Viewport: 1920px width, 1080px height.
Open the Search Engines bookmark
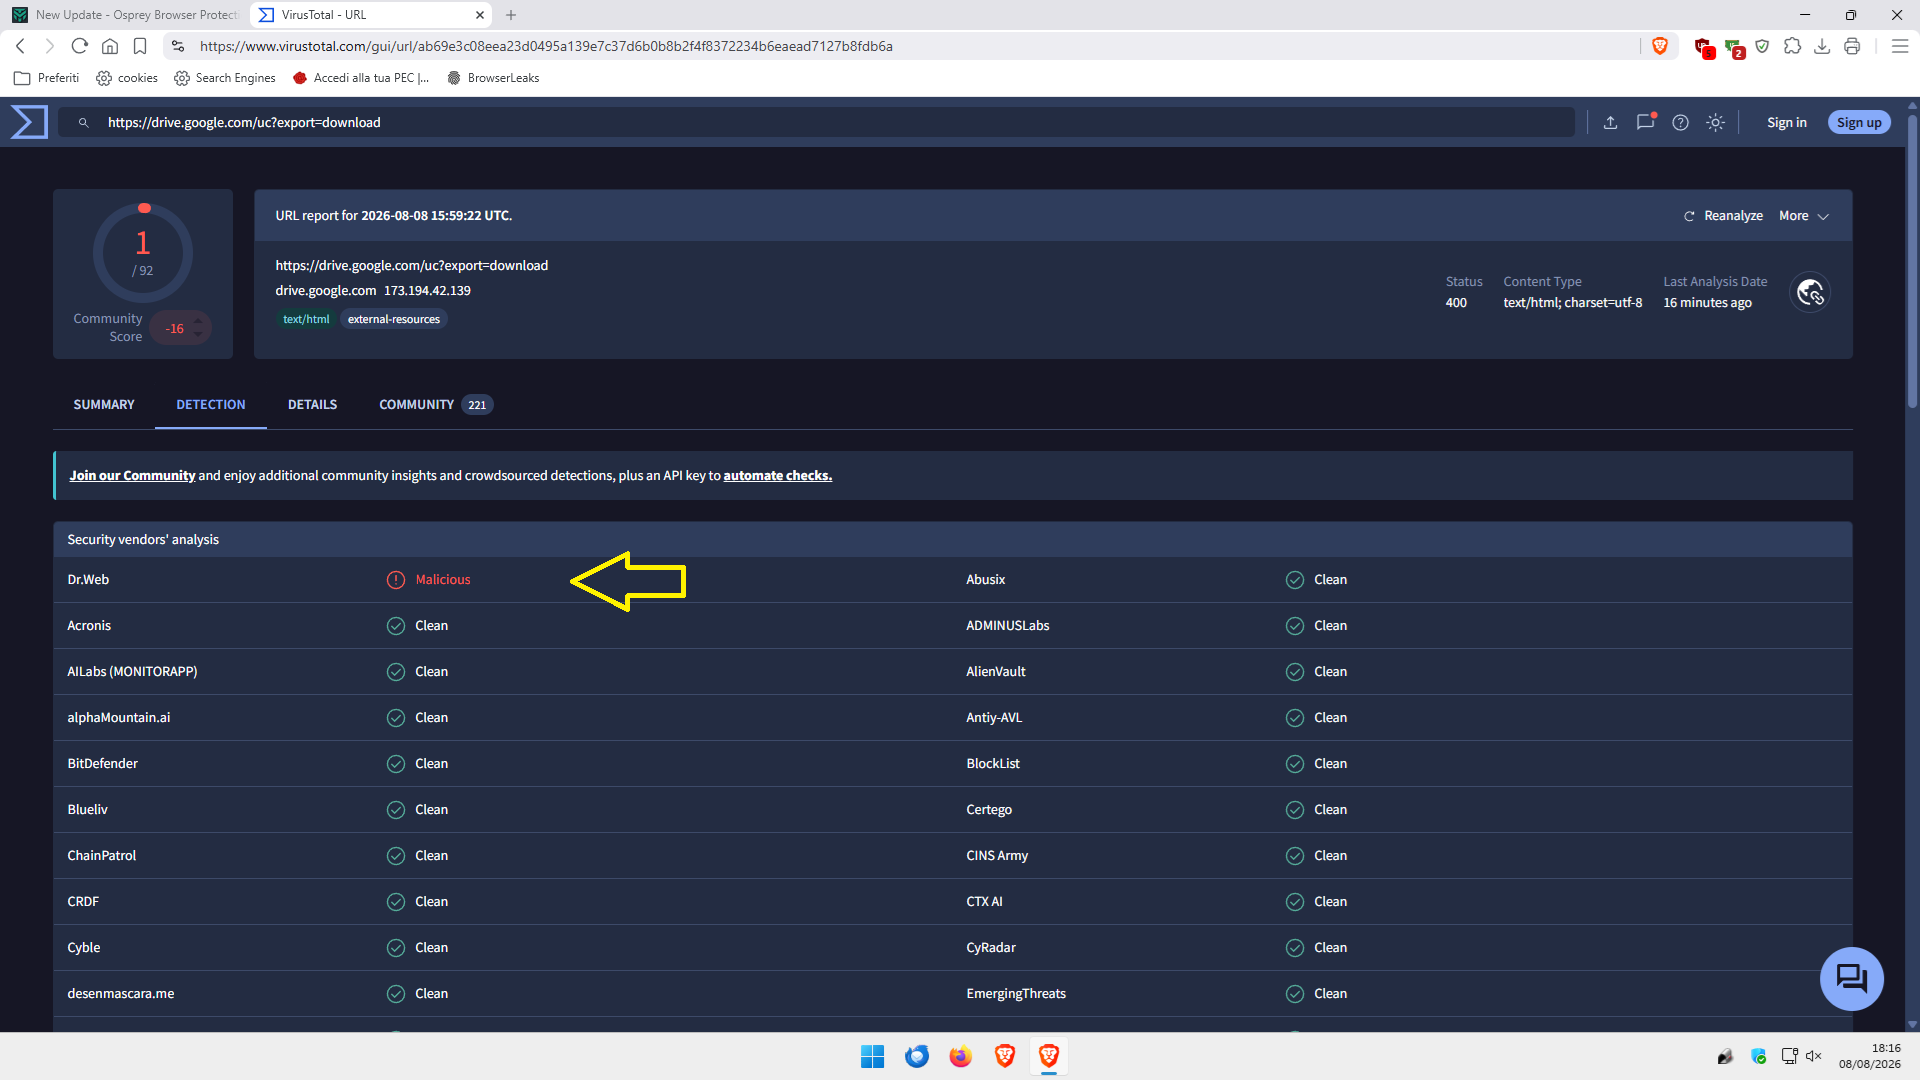pyautogui.click(x=225, y=78)
